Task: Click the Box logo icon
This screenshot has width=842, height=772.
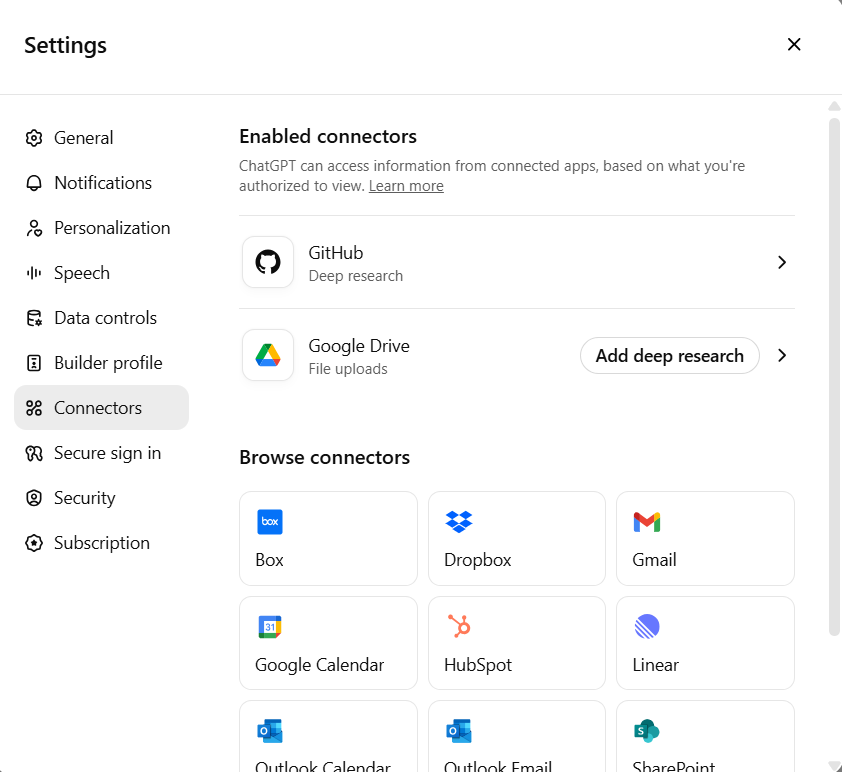Action: [x=270, y=522]
